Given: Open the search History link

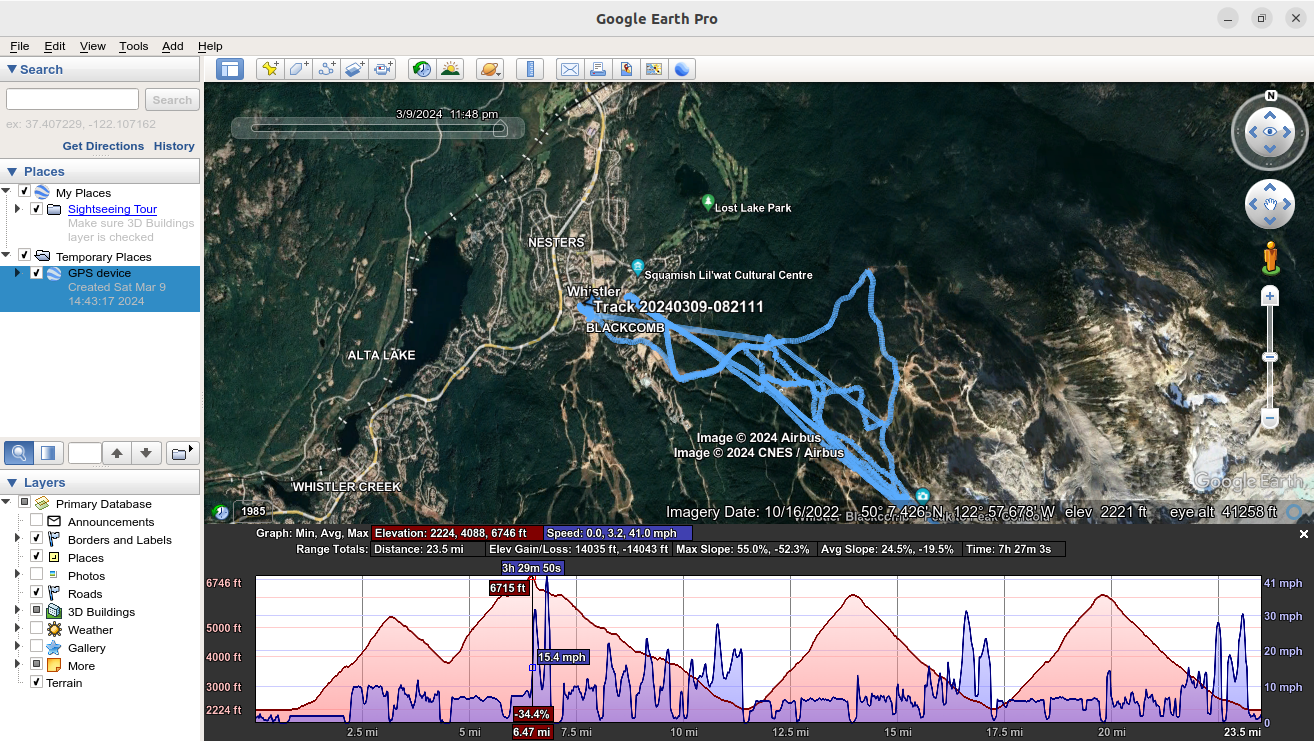Looking at the screenshot, I should (174, 146).
